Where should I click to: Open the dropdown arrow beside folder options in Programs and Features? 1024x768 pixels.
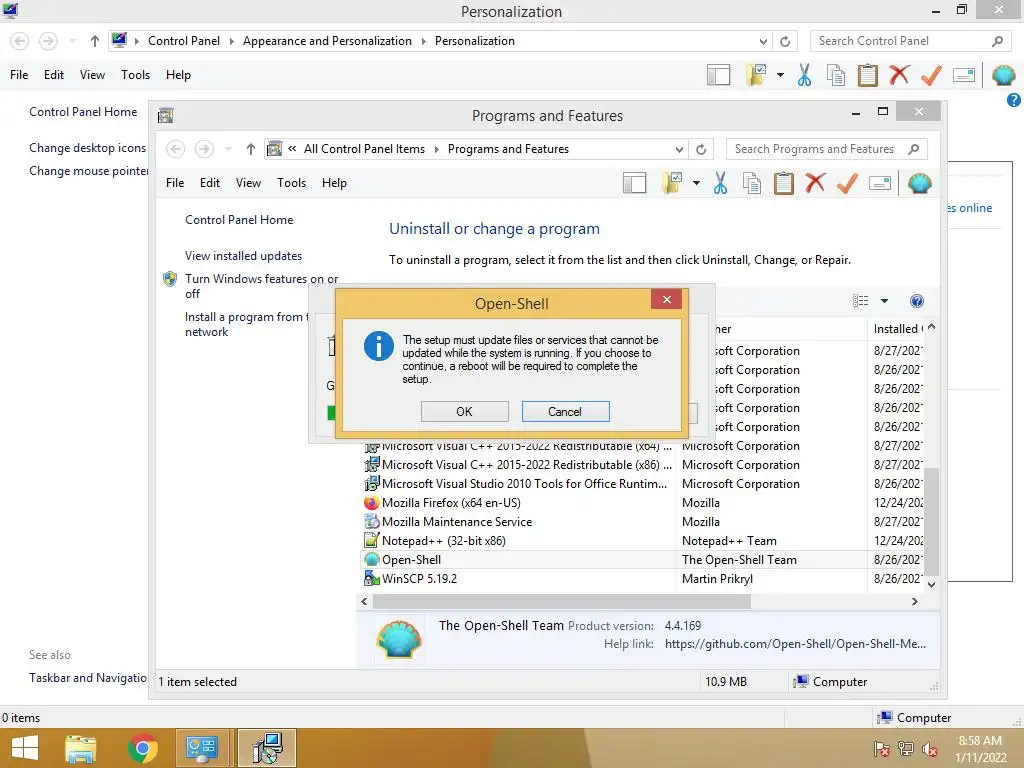click(696, 184)
